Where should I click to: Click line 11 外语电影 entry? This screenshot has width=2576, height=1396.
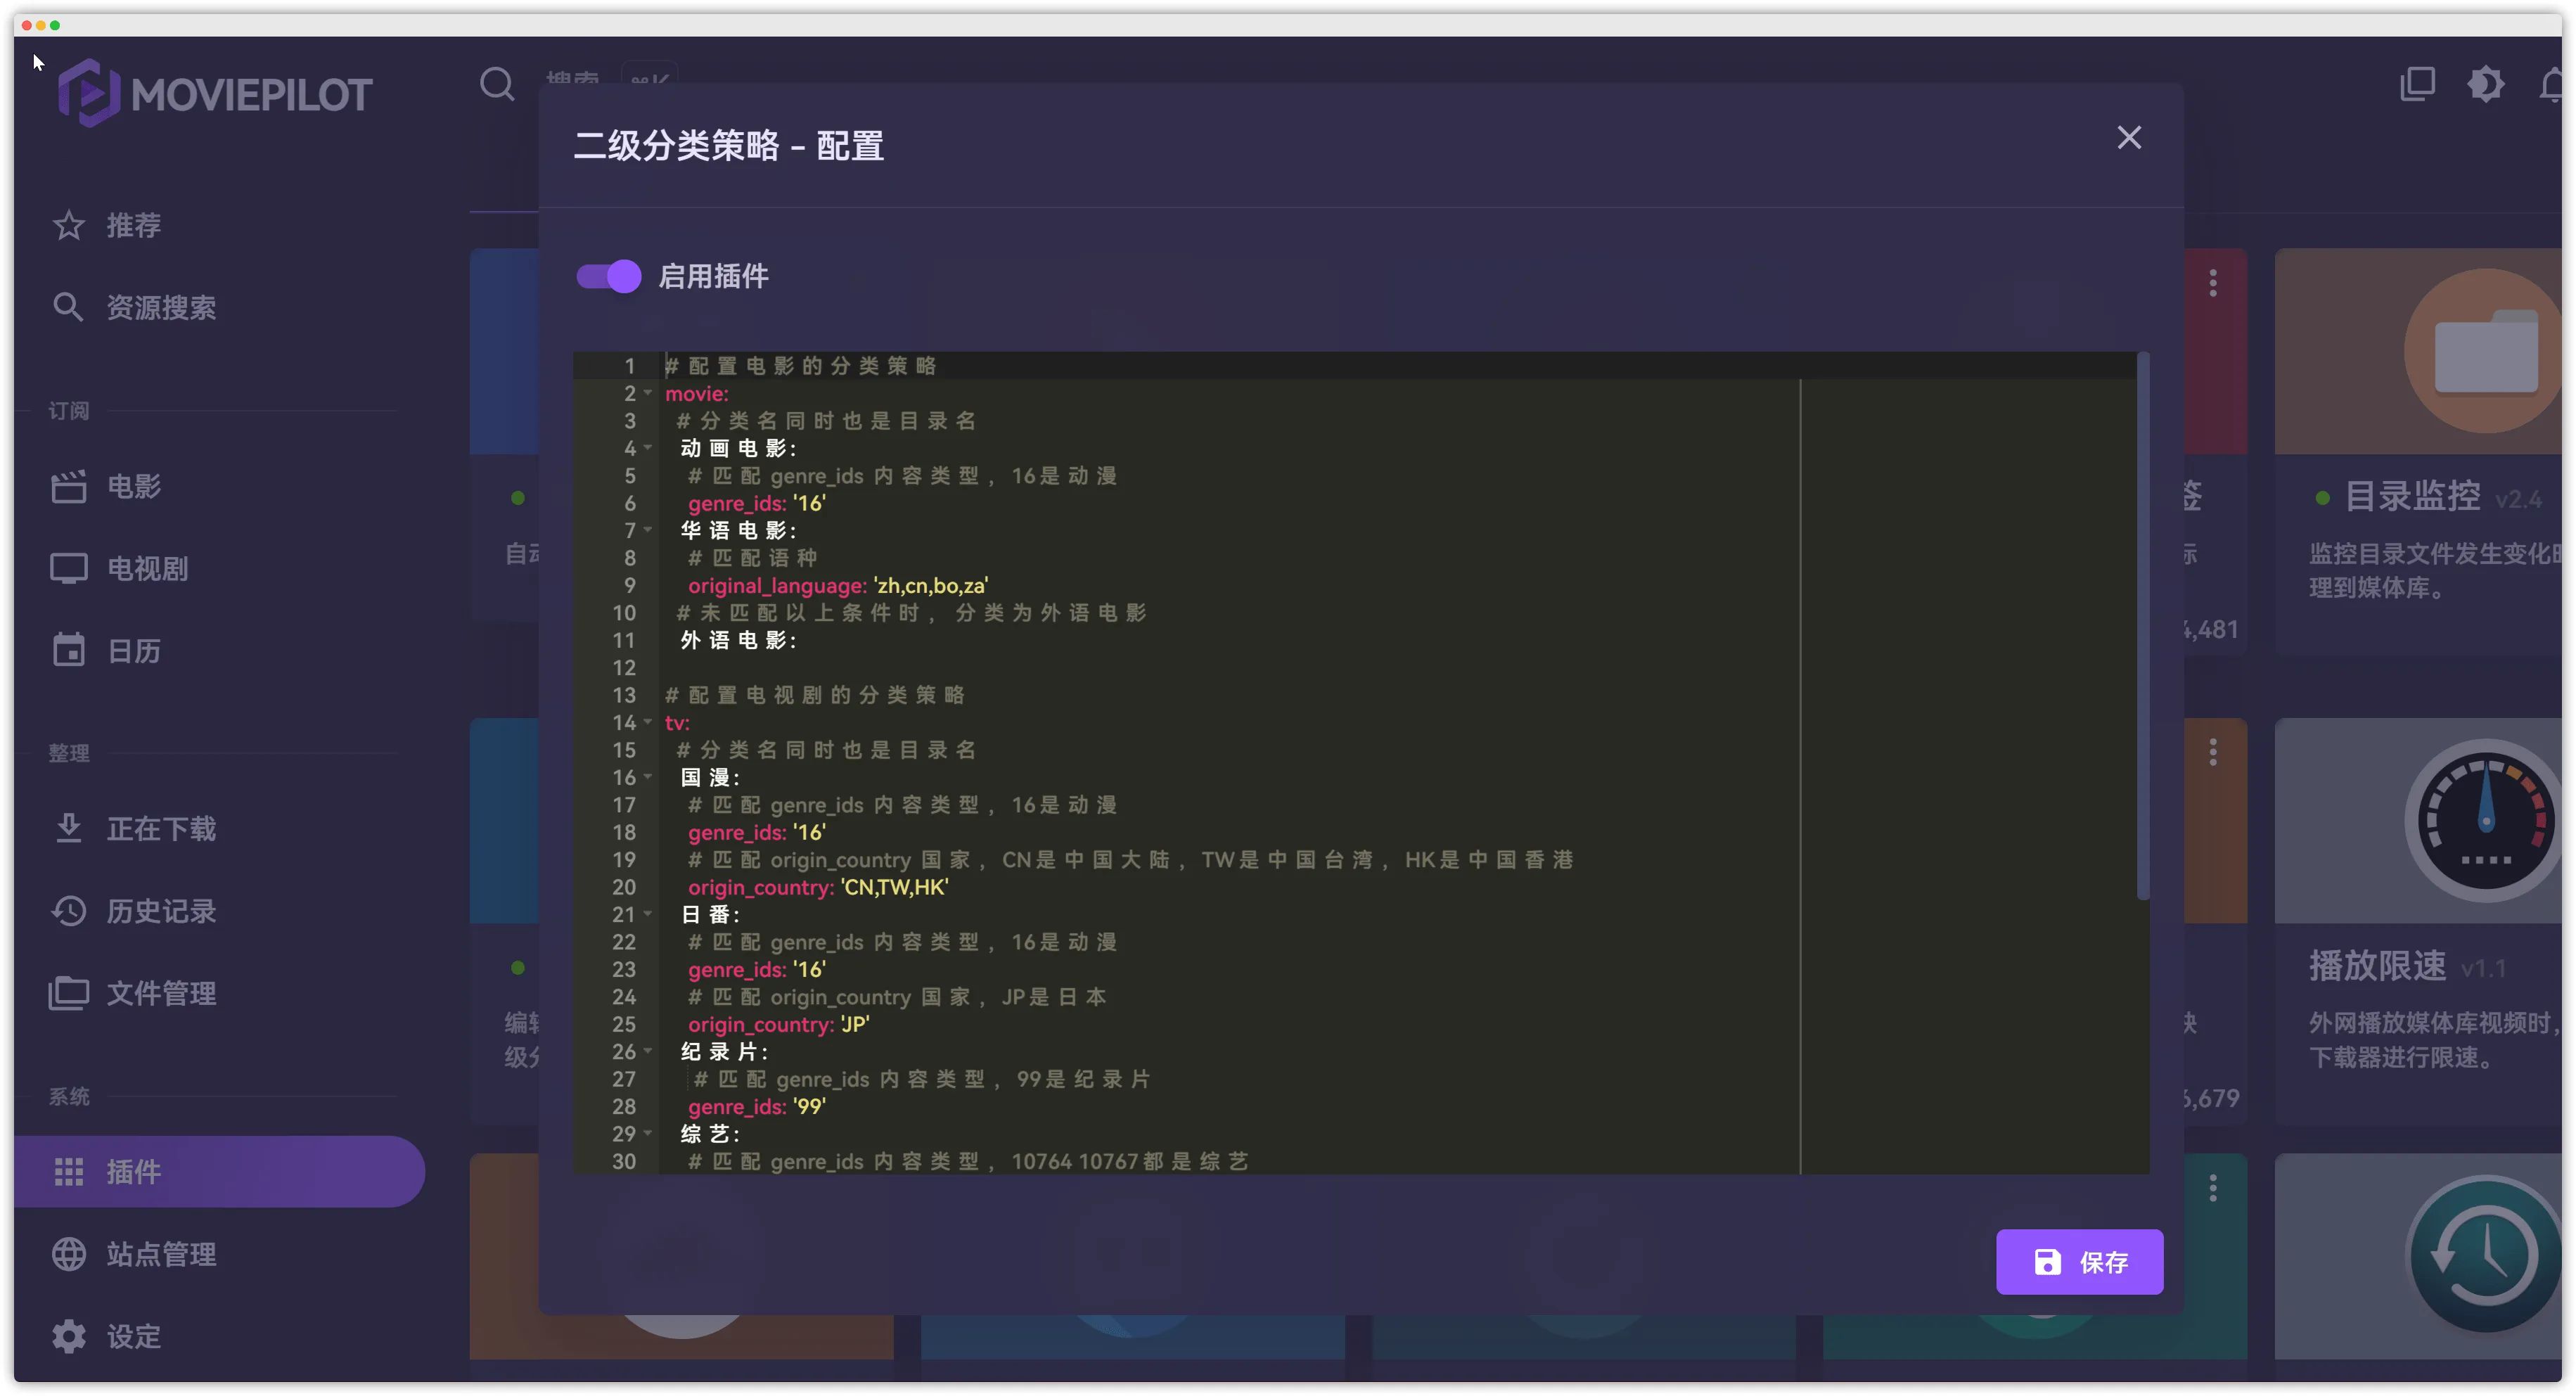738,640
